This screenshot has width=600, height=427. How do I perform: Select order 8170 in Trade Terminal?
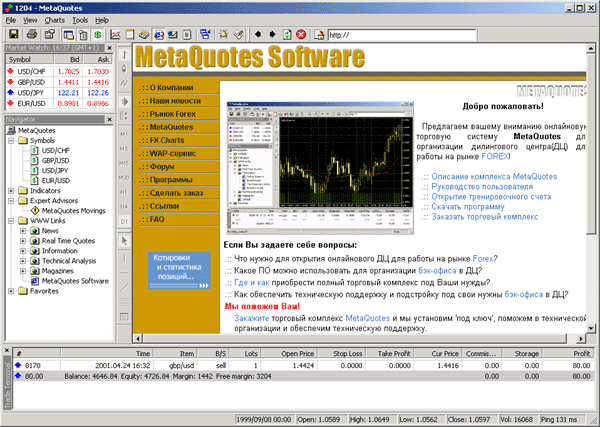(303, 365)
